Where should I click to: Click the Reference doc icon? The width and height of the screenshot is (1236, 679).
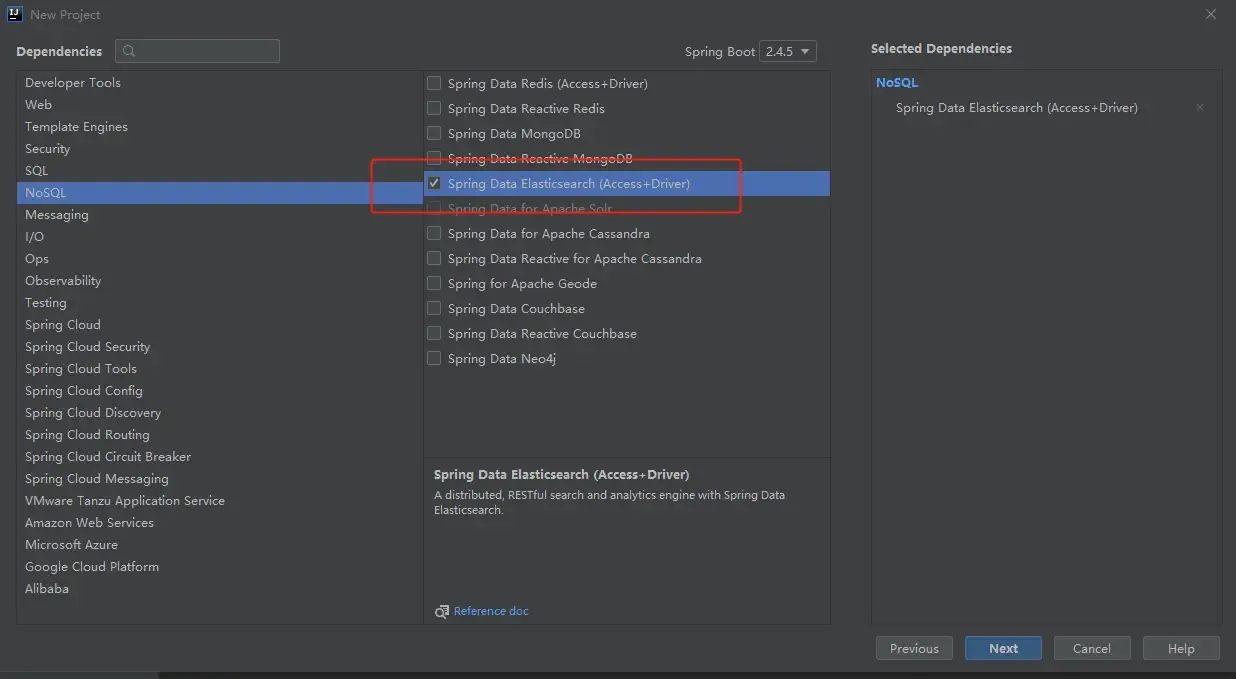[442, 611]
